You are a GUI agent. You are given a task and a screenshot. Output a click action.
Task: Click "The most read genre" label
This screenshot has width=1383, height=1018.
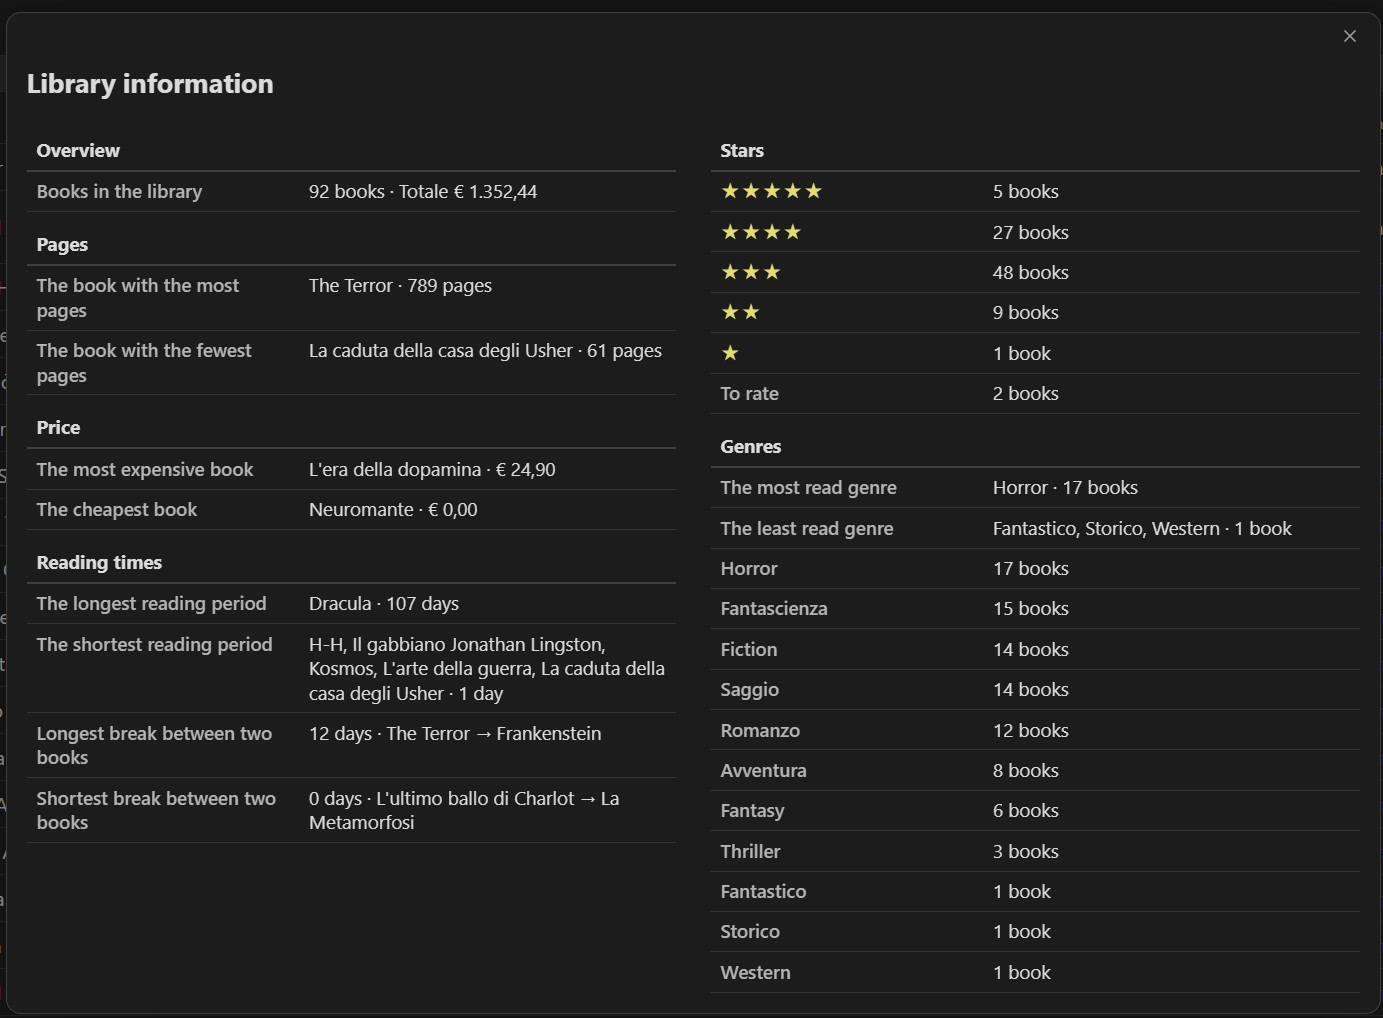(808, 487)
